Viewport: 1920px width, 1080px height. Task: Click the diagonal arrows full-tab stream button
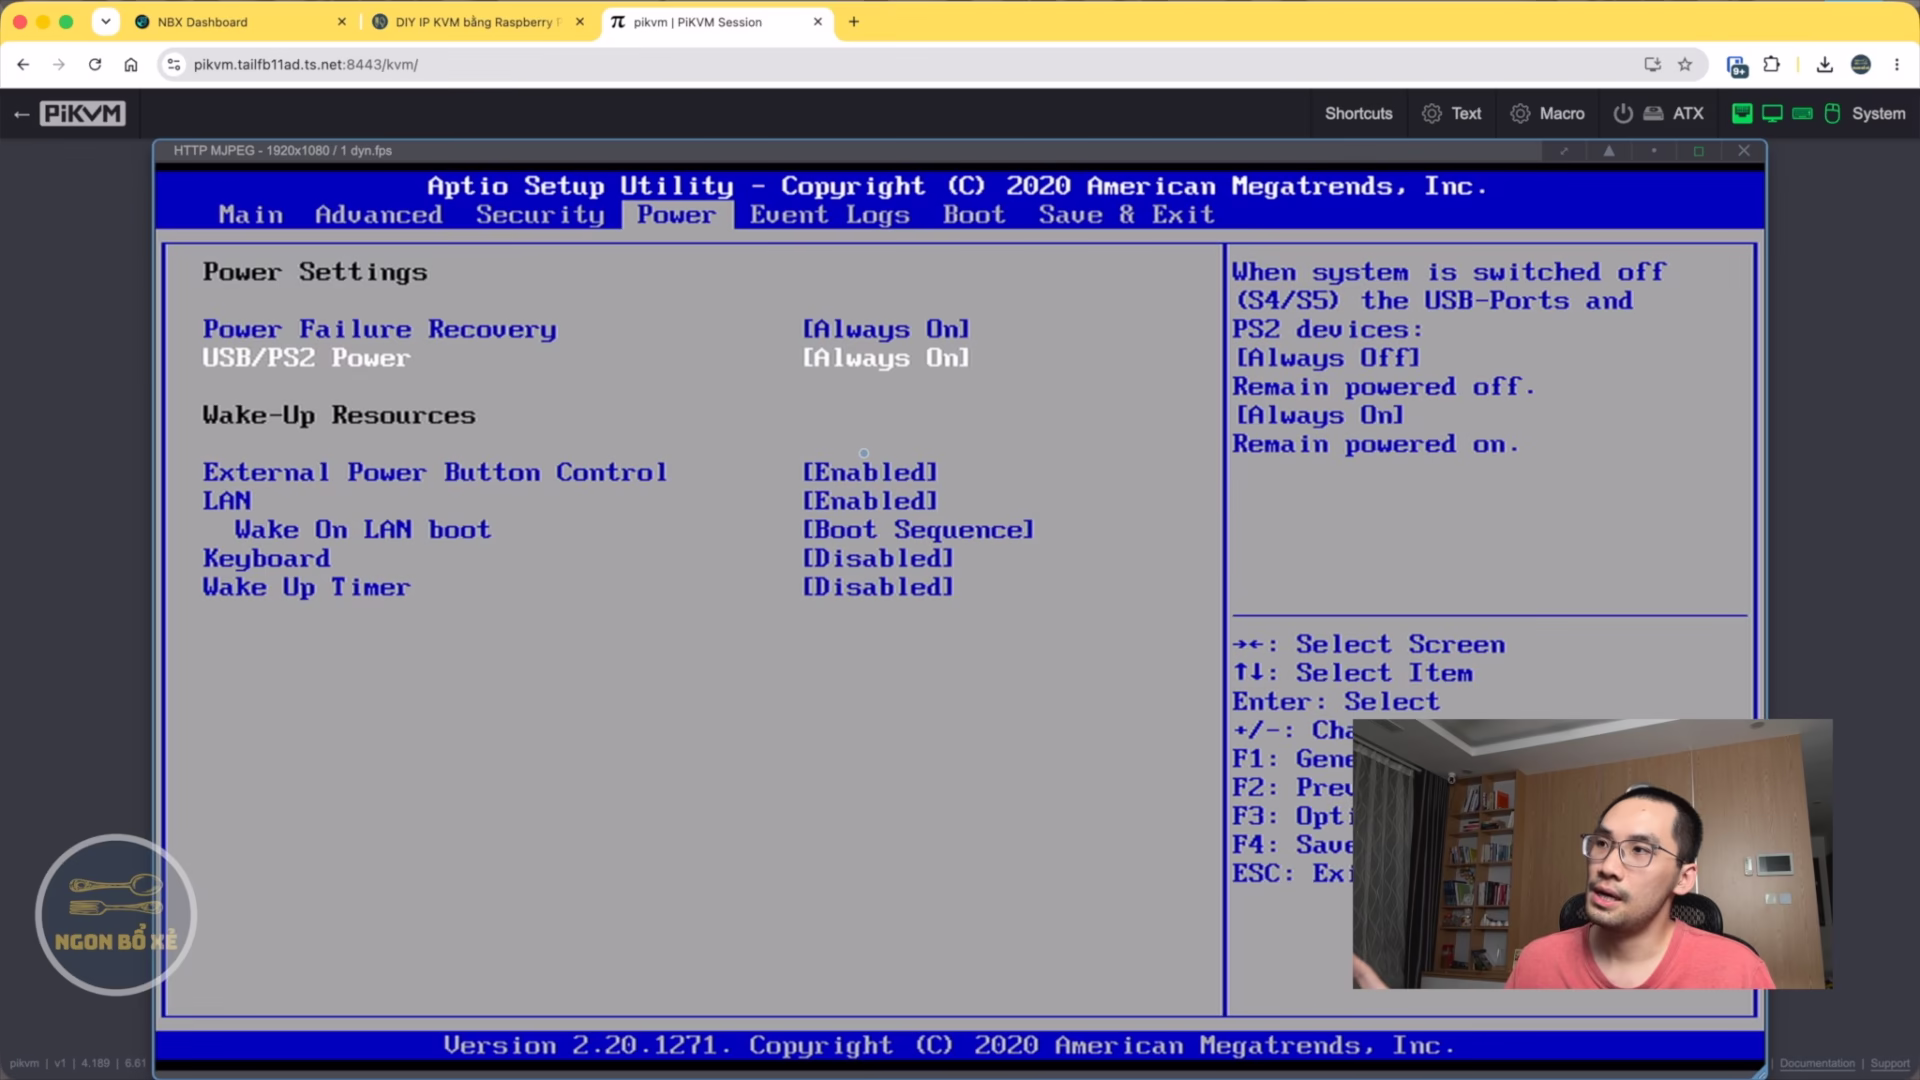[1564, 151]
